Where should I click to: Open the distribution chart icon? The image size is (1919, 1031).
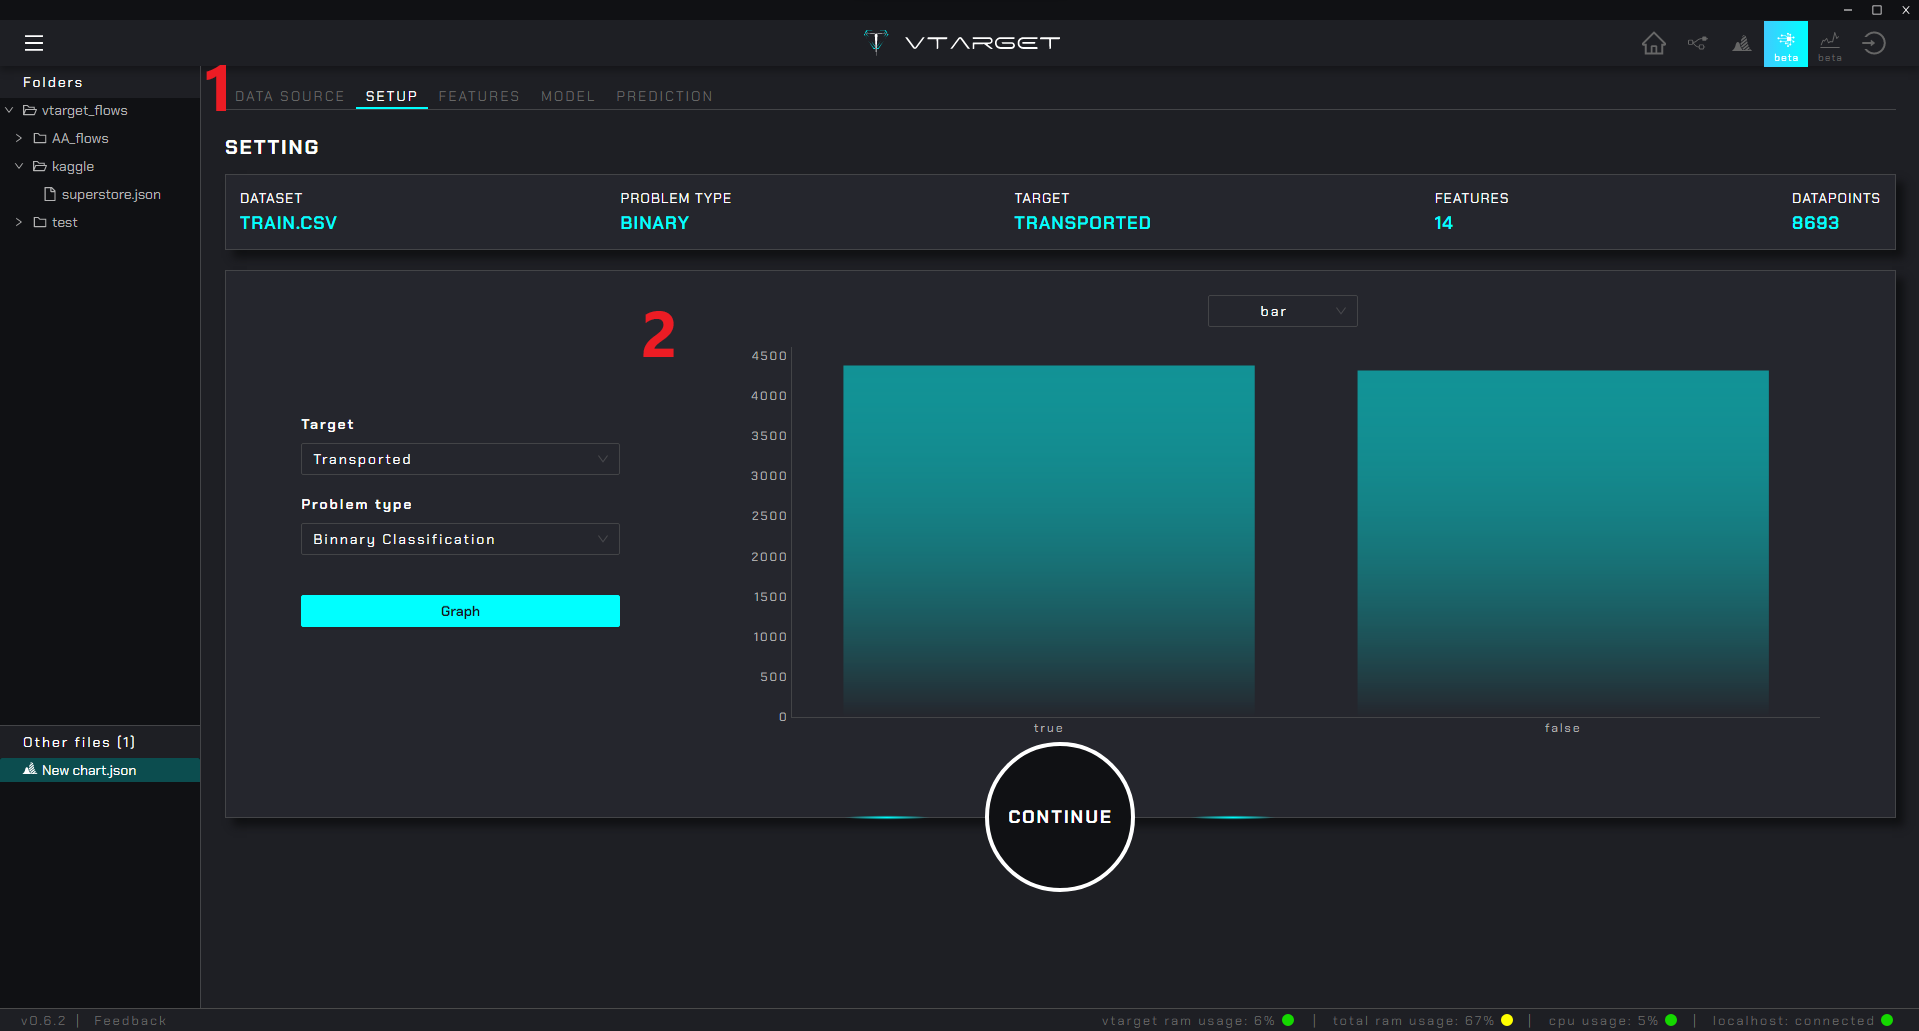(1741, 43)
